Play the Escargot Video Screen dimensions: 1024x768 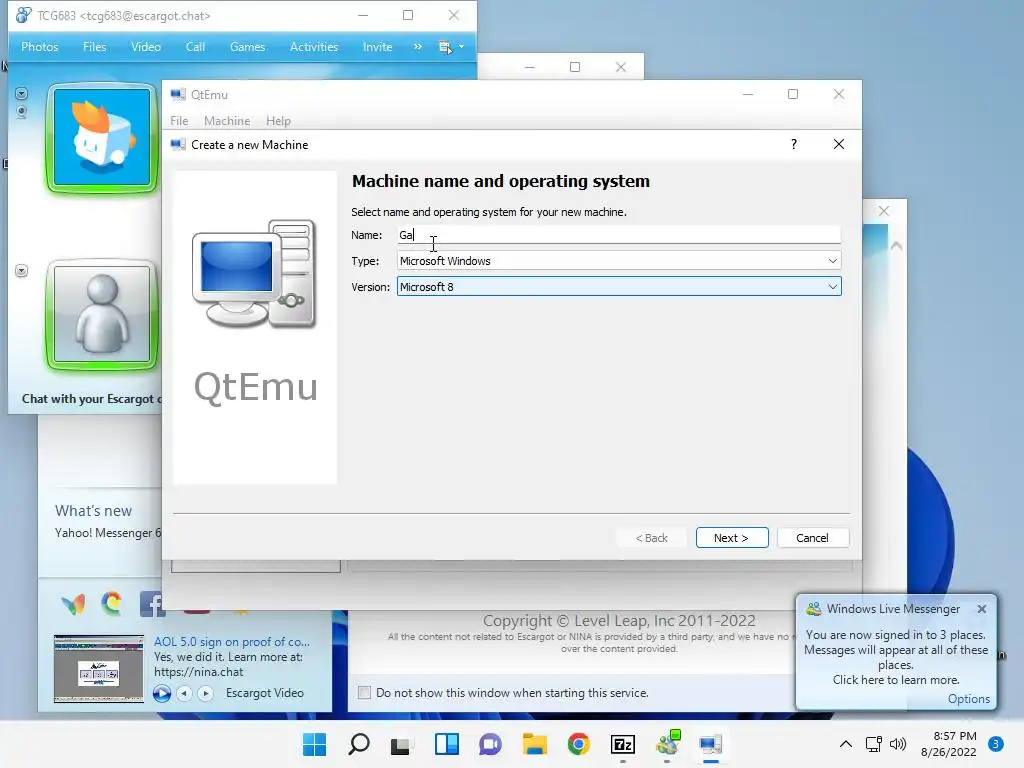click(162, 693)
